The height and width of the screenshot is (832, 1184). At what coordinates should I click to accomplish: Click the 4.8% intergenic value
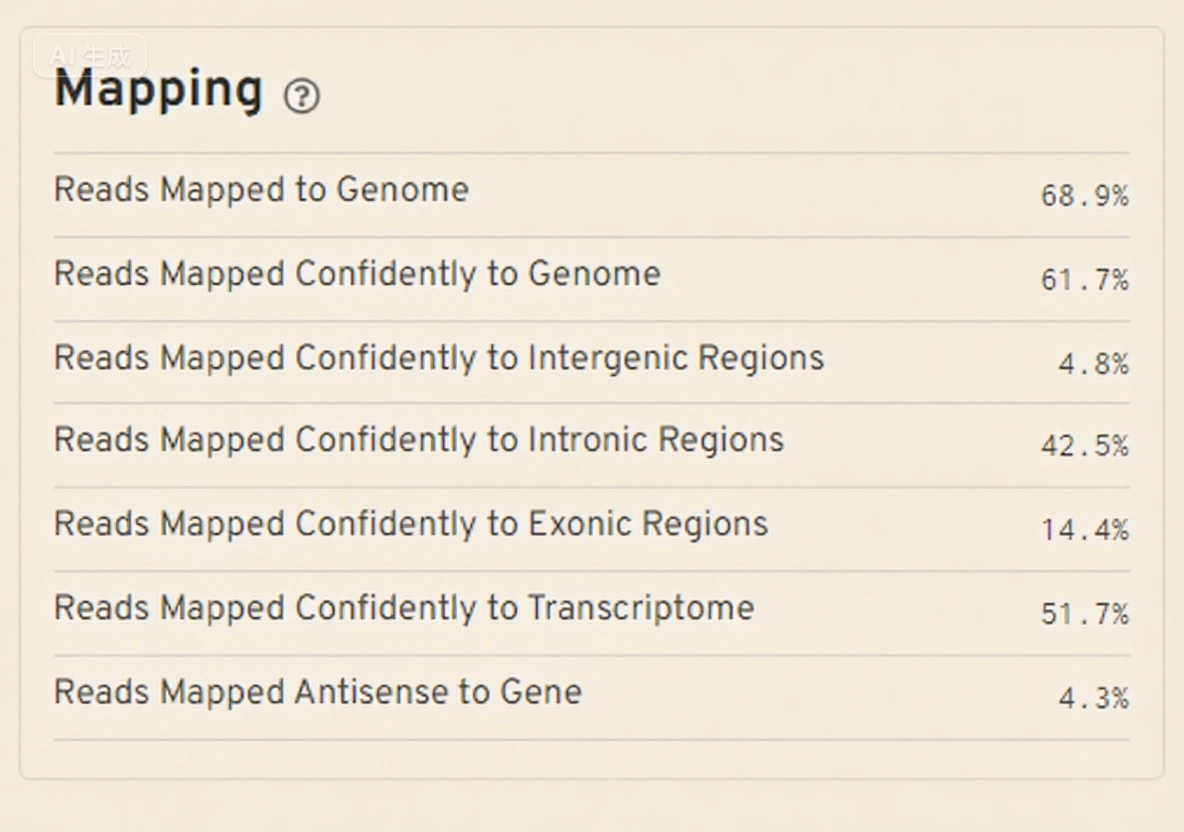tap(1093, 365)
